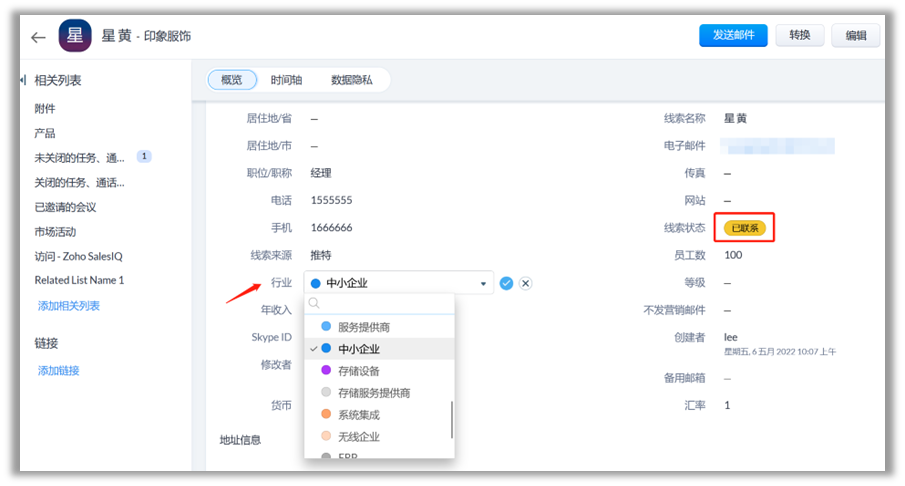
Task: Click the back arrow icon
Action: point(38,37)
